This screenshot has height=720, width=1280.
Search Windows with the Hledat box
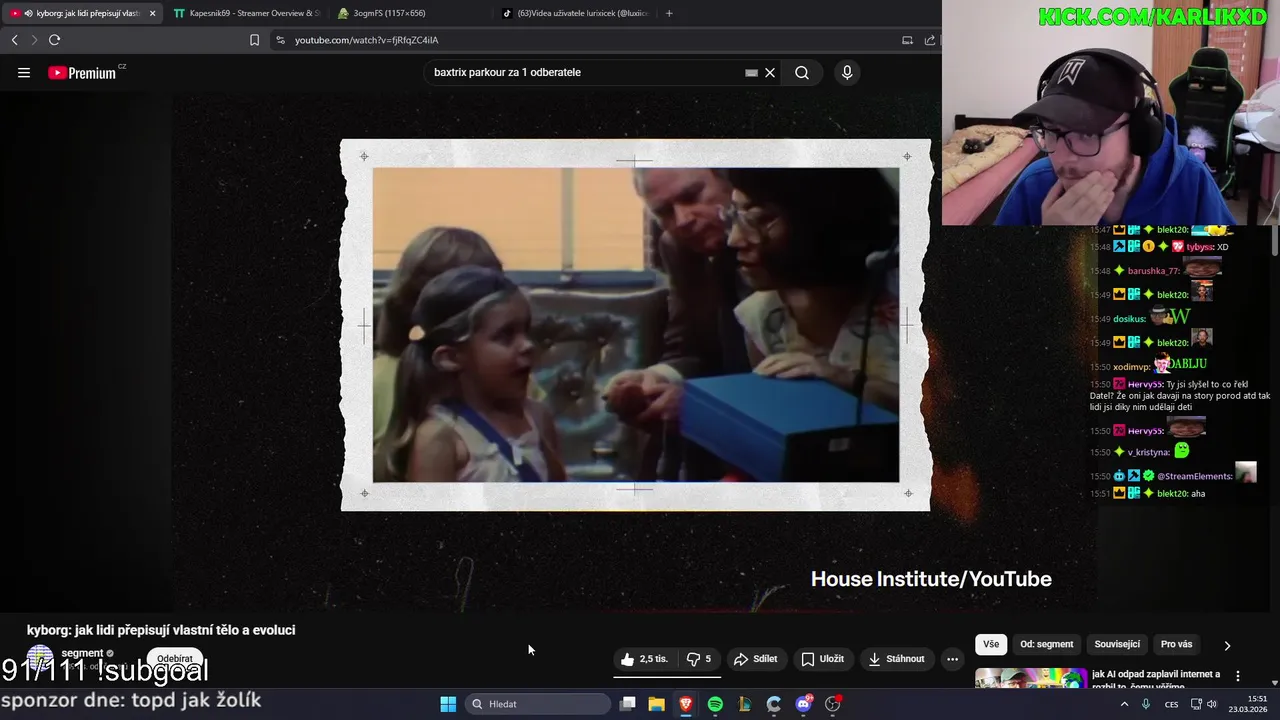[x=538, y=704]
